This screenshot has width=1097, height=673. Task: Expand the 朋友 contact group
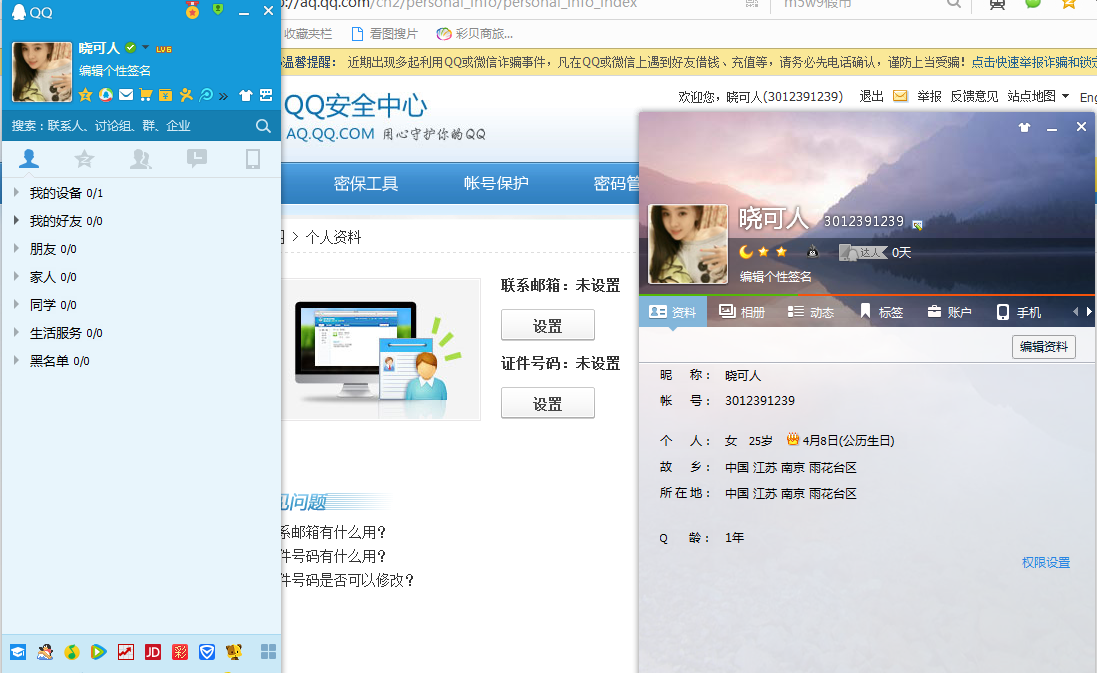(x=16, y=248)
